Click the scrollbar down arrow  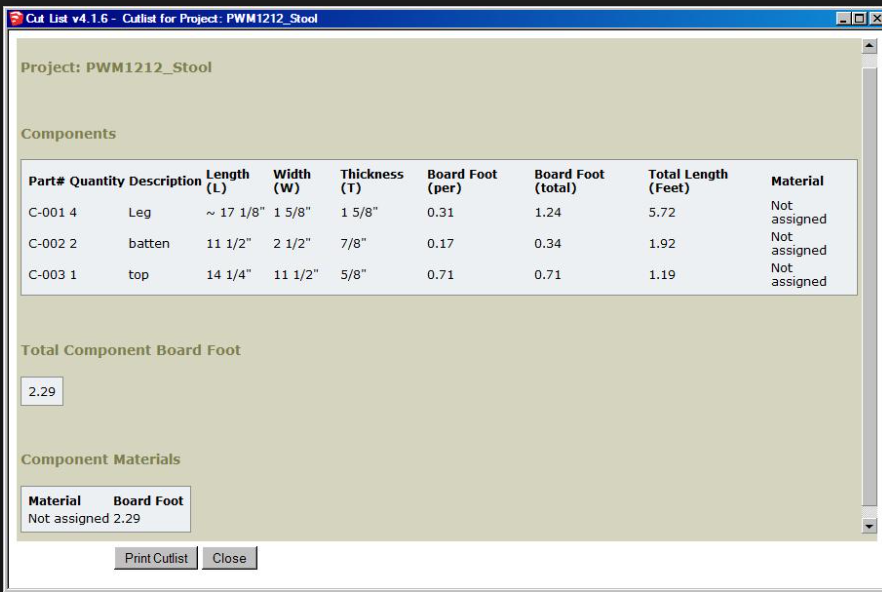(869, 526)
